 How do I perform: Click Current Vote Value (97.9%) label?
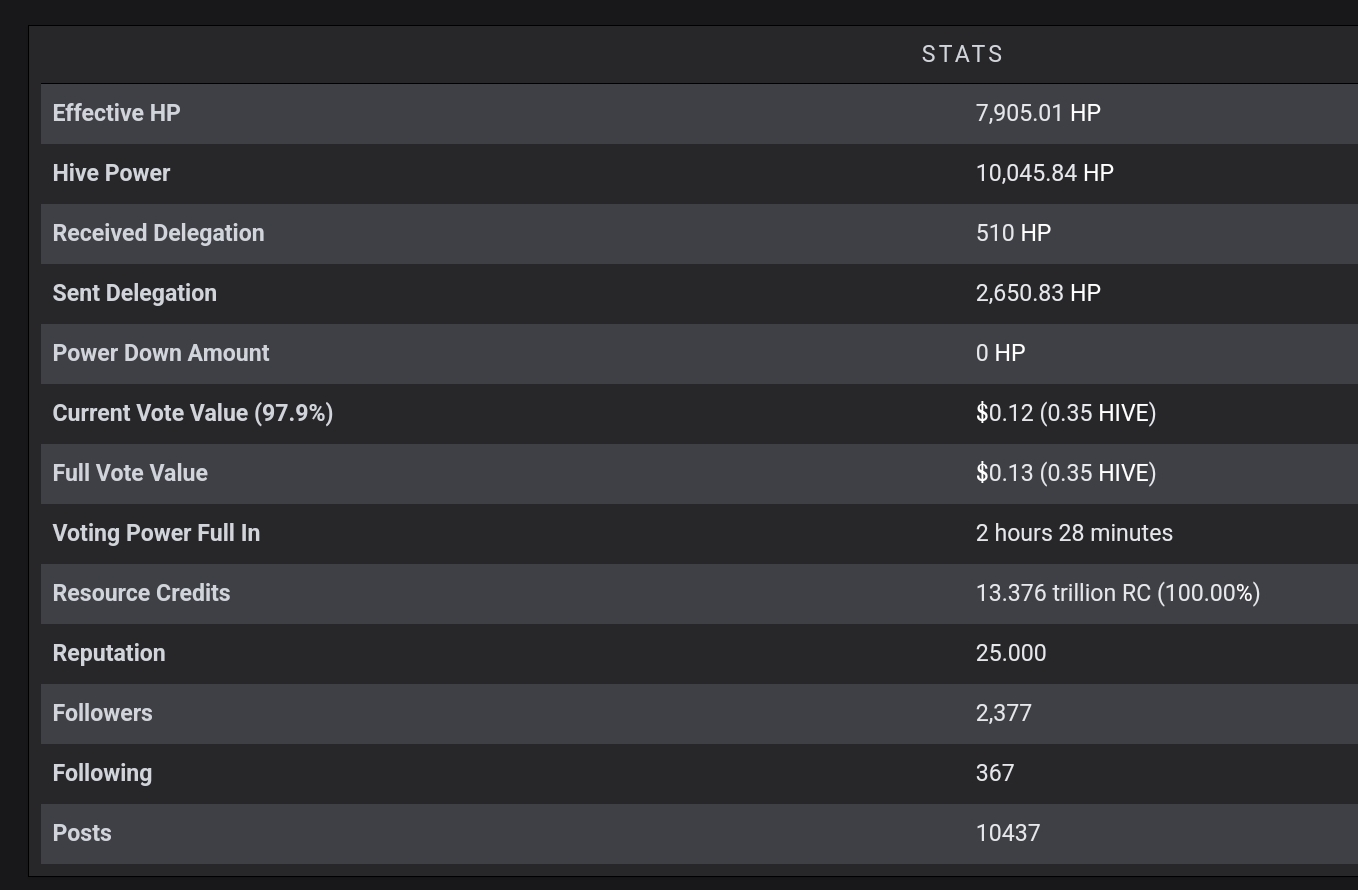tap(192, 413)
